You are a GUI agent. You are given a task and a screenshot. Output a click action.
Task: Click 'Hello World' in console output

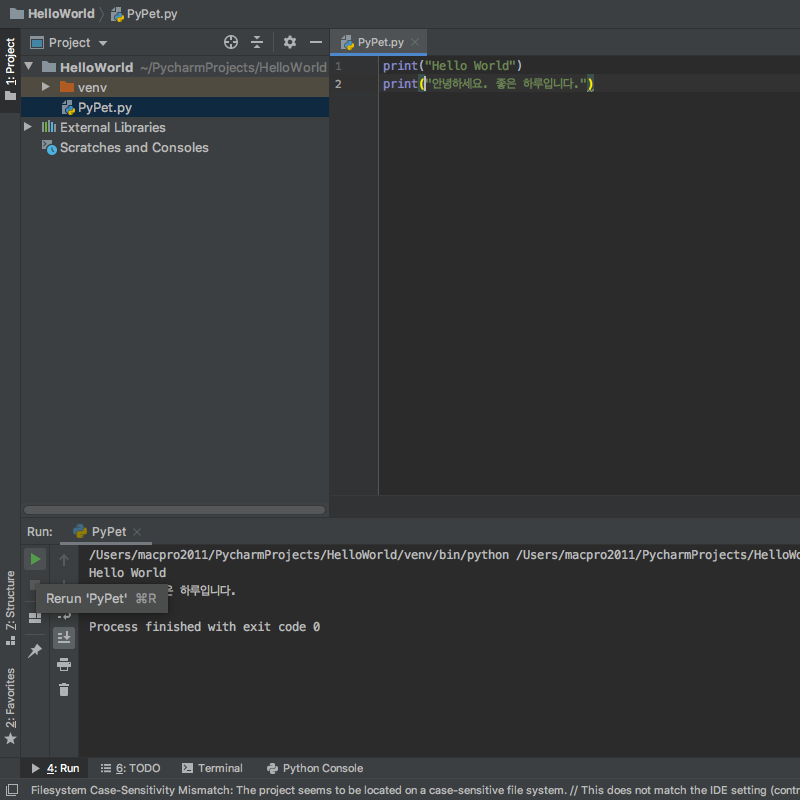(x=128, y=572)
